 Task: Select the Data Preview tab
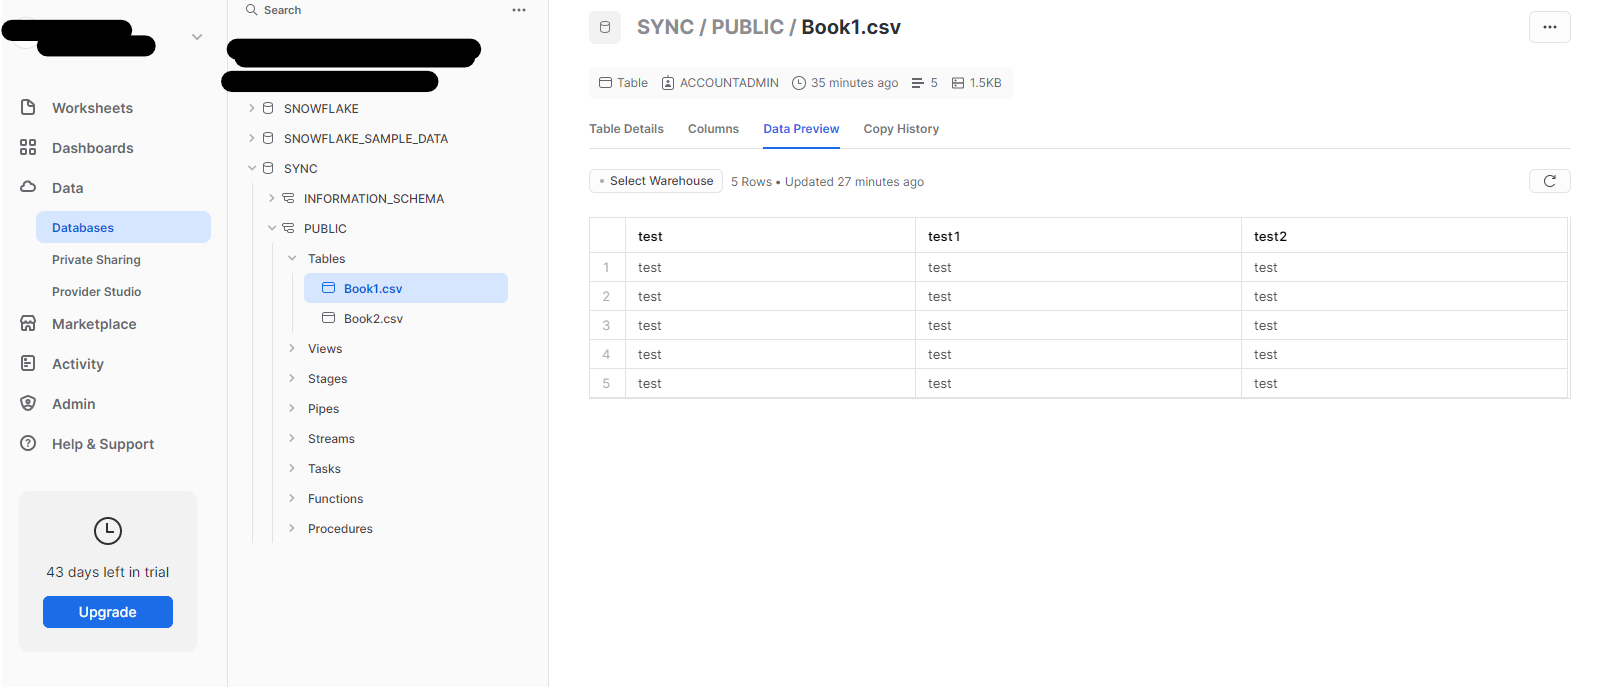pos(801,129)
